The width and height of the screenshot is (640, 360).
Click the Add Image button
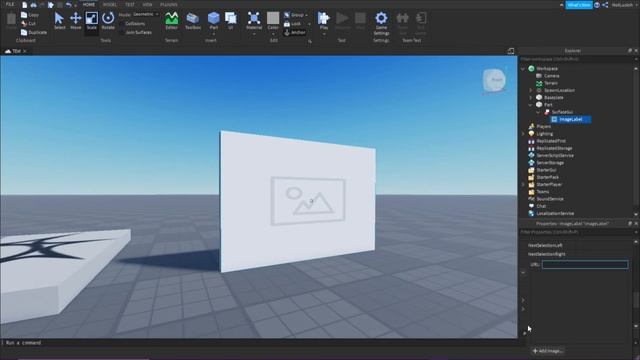(547, 351)
